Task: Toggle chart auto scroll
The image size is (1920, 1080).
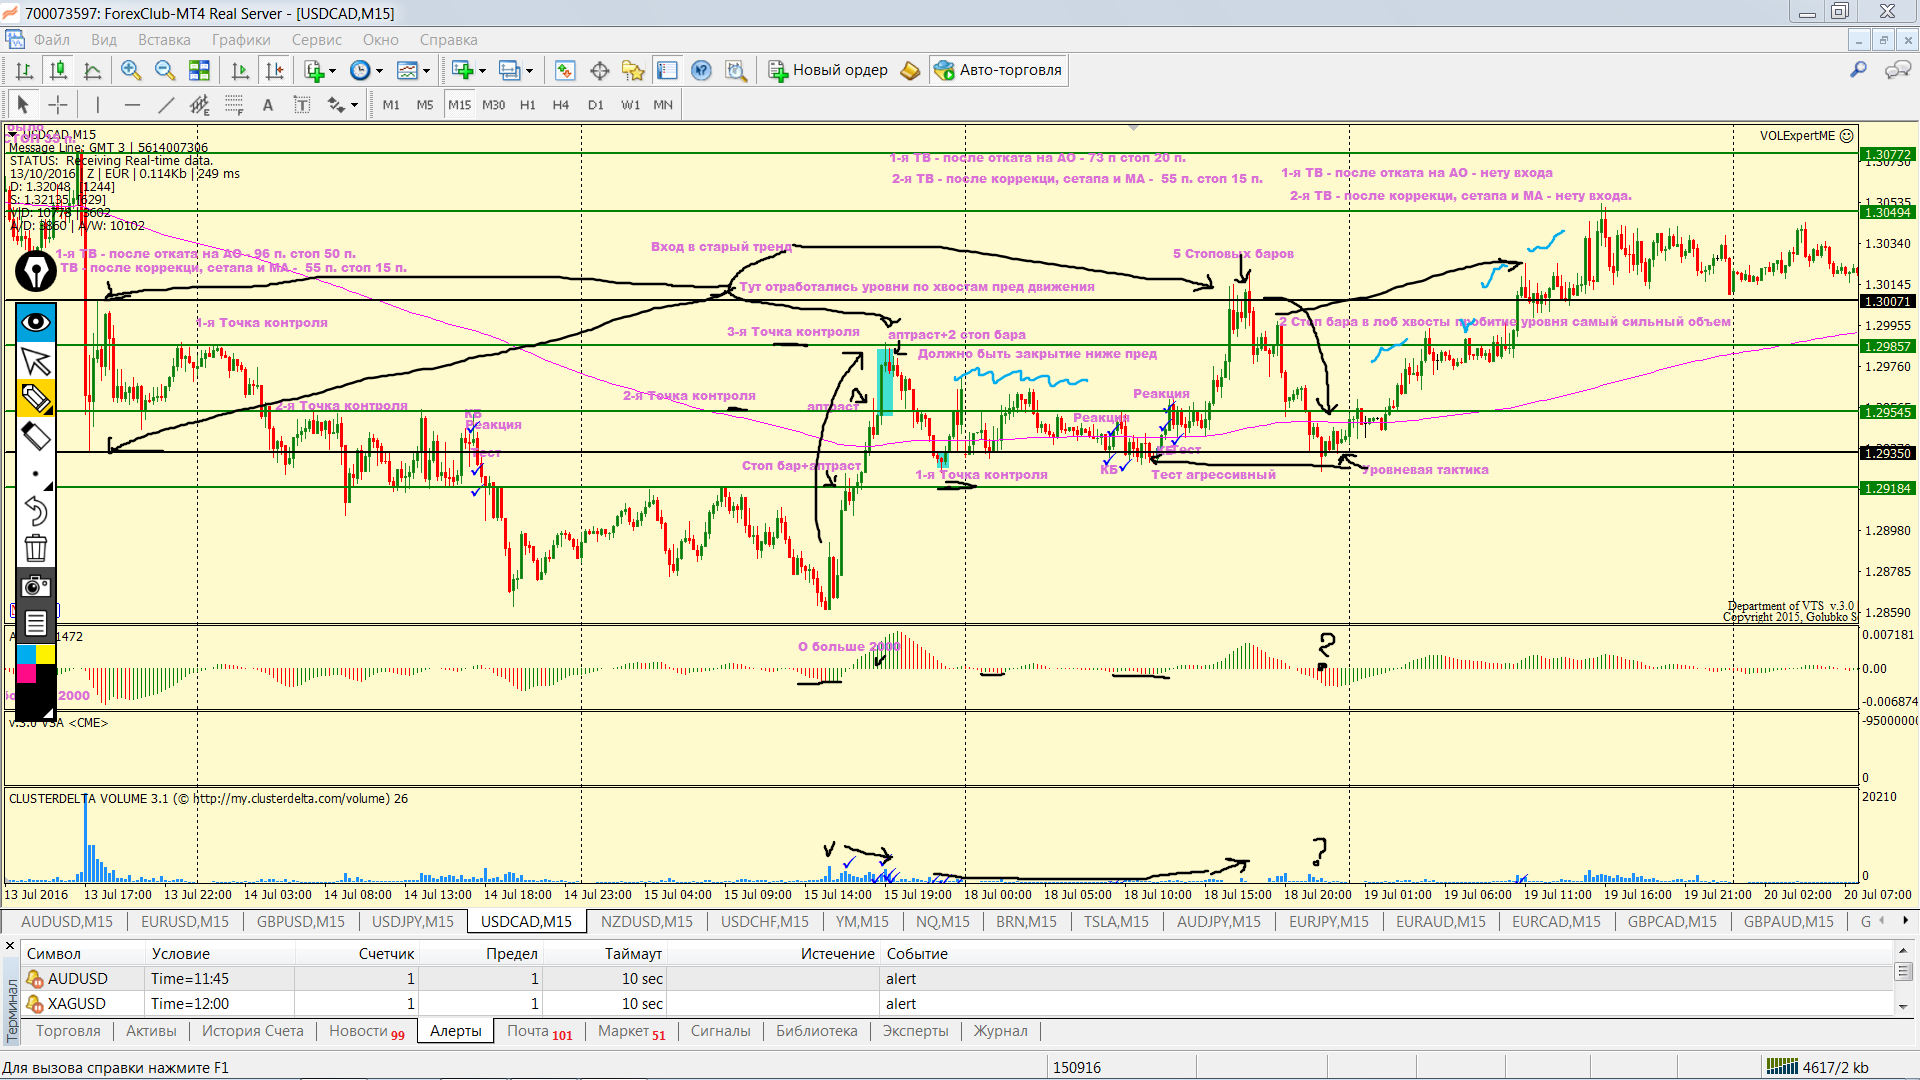Action: tap(240, 70)
